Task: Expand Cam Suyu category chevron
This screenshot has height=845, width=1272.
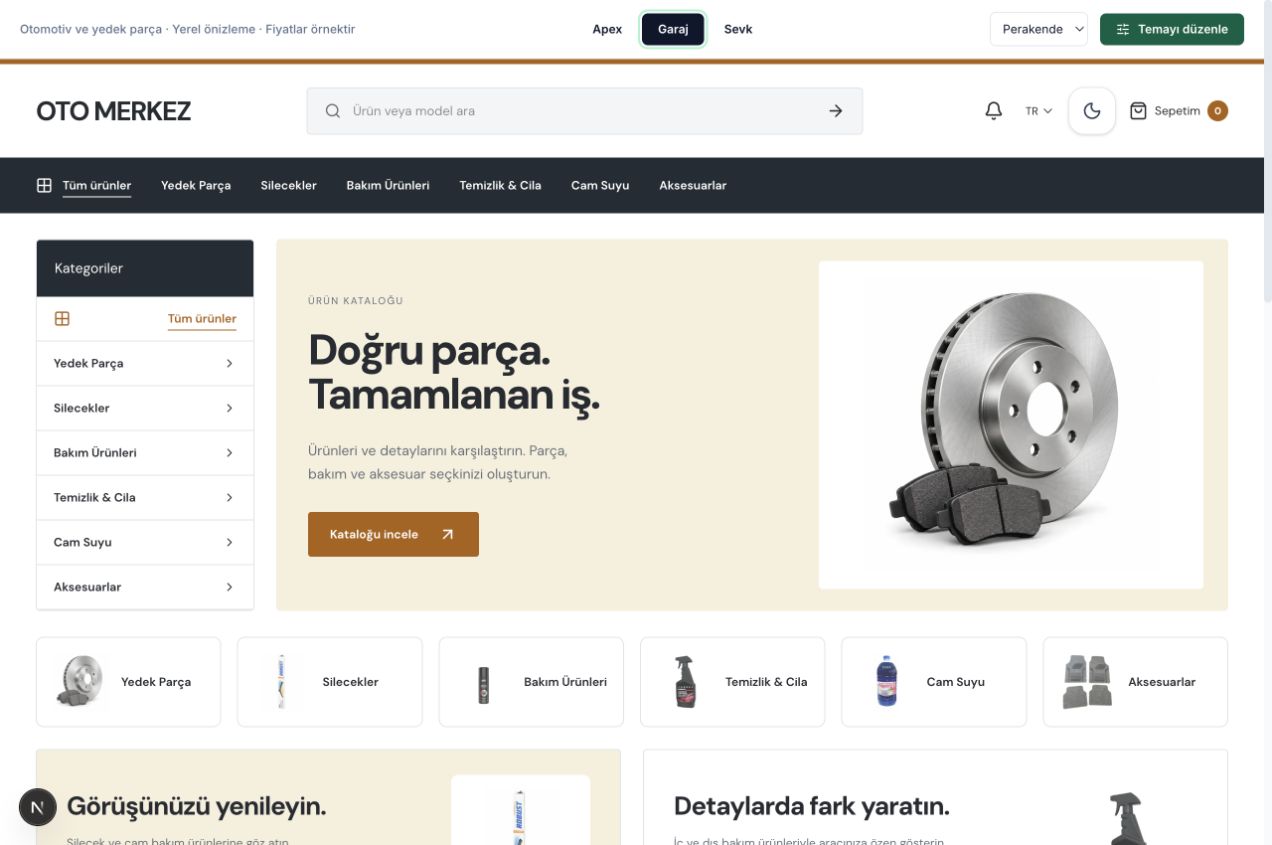Action: click(229, 542)
